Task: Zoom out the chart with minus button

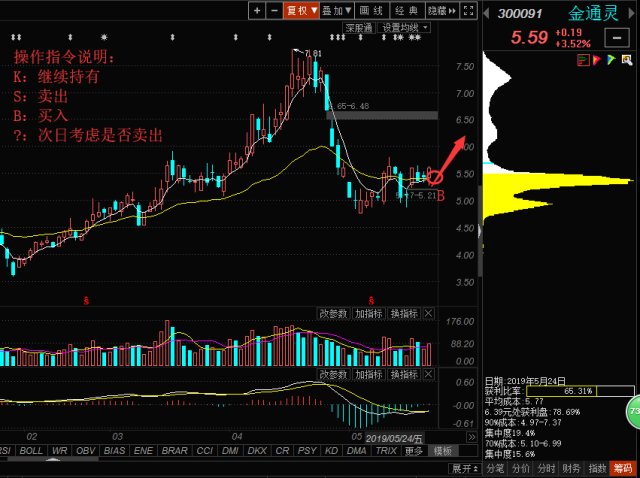Action: [x=274, y=11]
